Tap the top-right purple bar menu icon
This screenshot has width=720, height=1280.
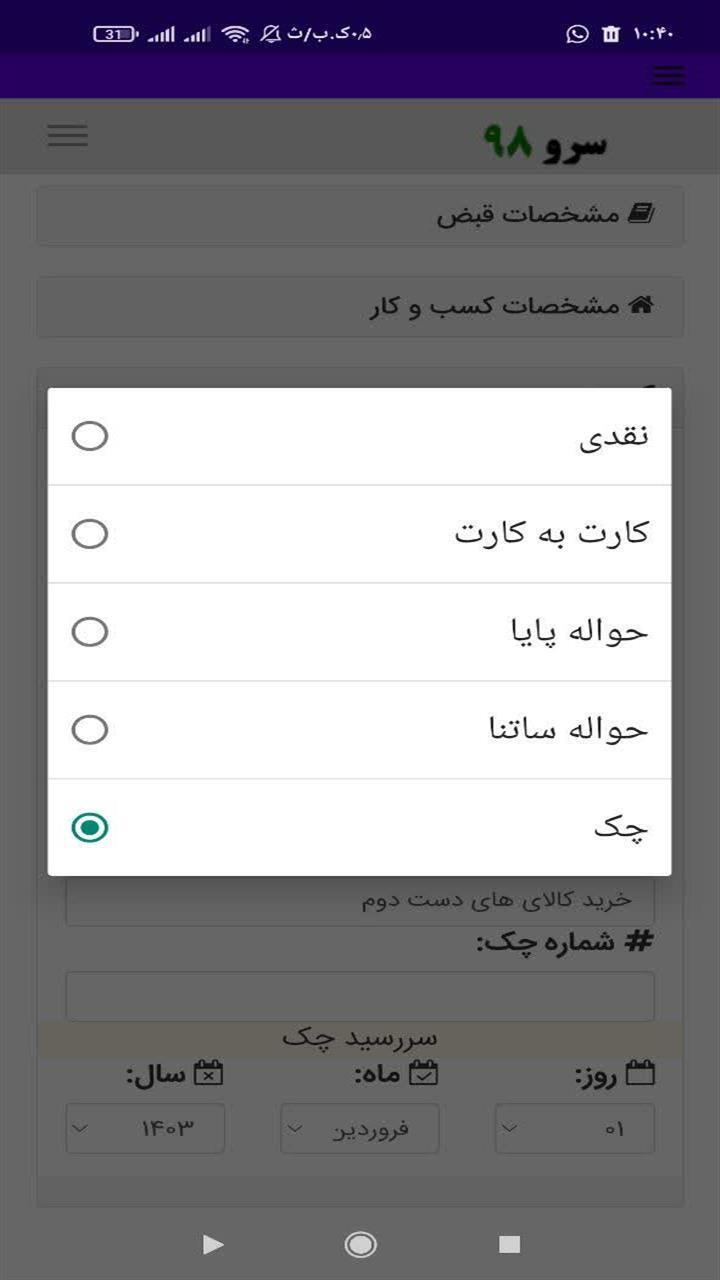[668, 76]
